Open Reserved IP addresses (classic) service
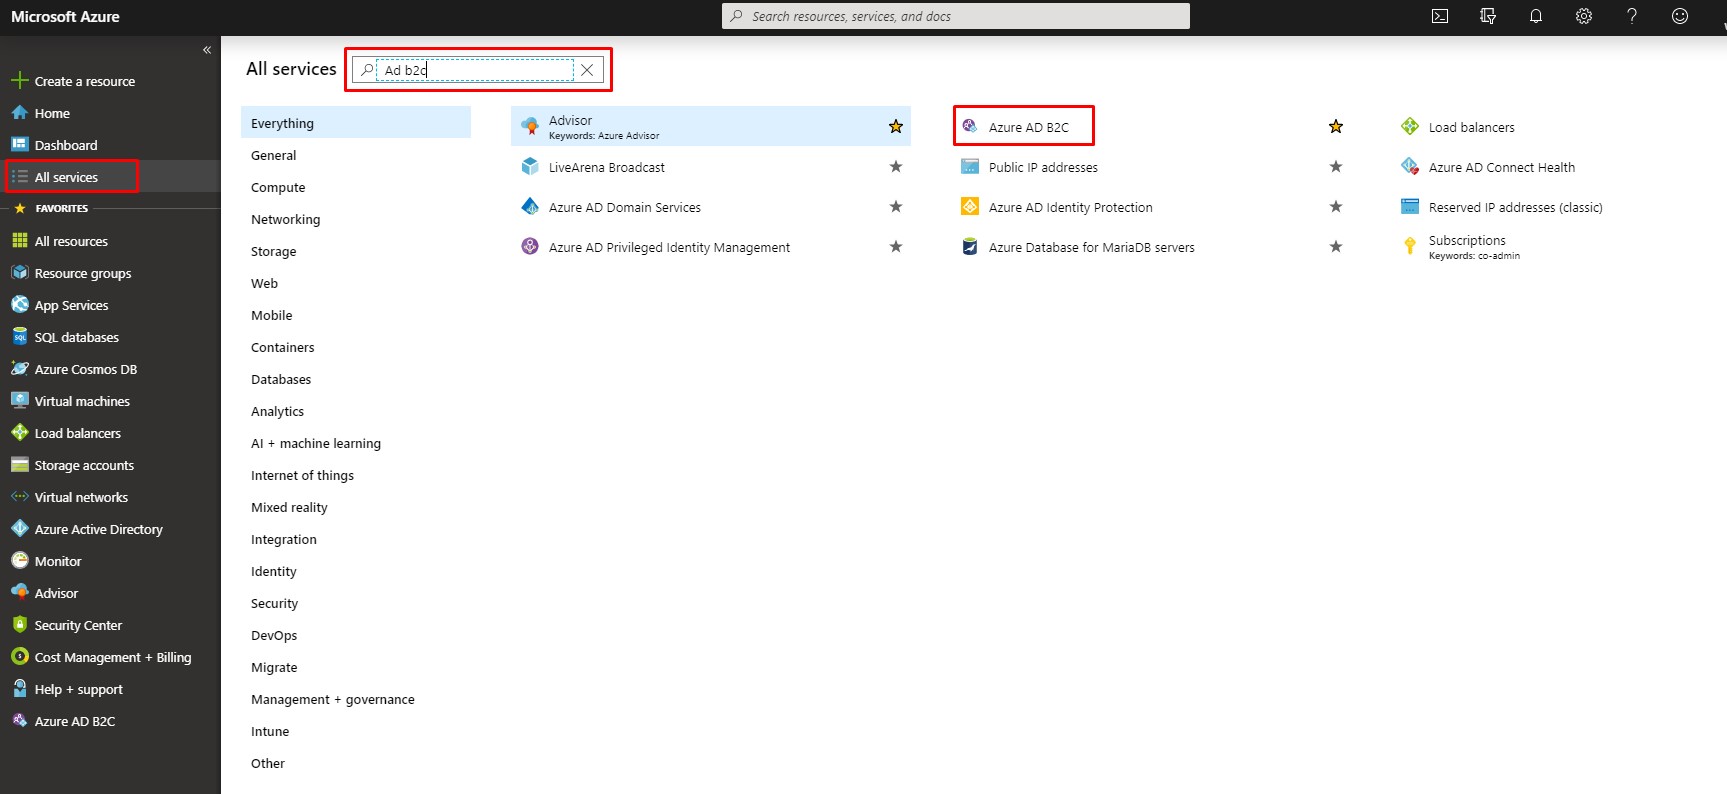 (x=1515, y=207)
